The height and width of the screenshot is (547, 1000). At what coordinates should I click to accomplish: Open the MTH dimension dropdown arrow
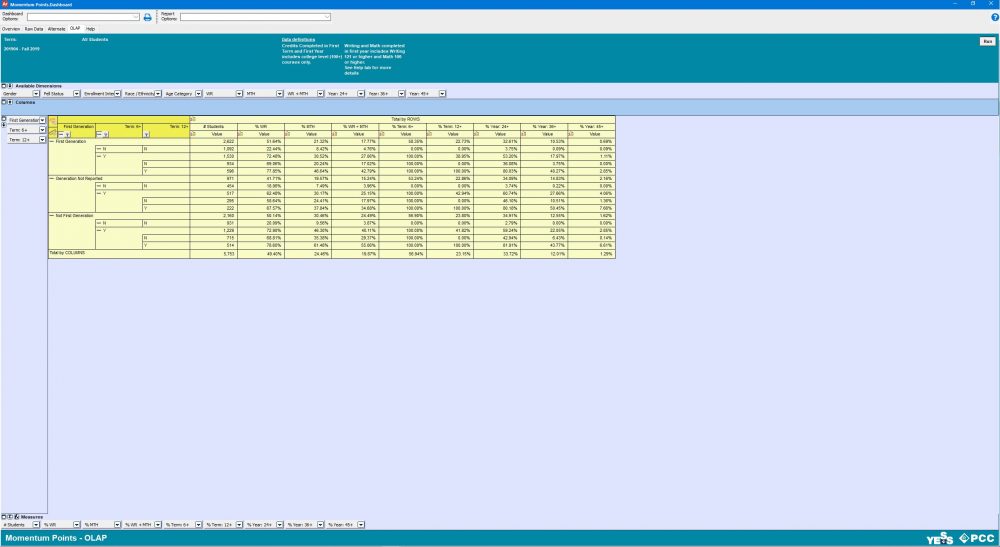click(x=279, y=94)
